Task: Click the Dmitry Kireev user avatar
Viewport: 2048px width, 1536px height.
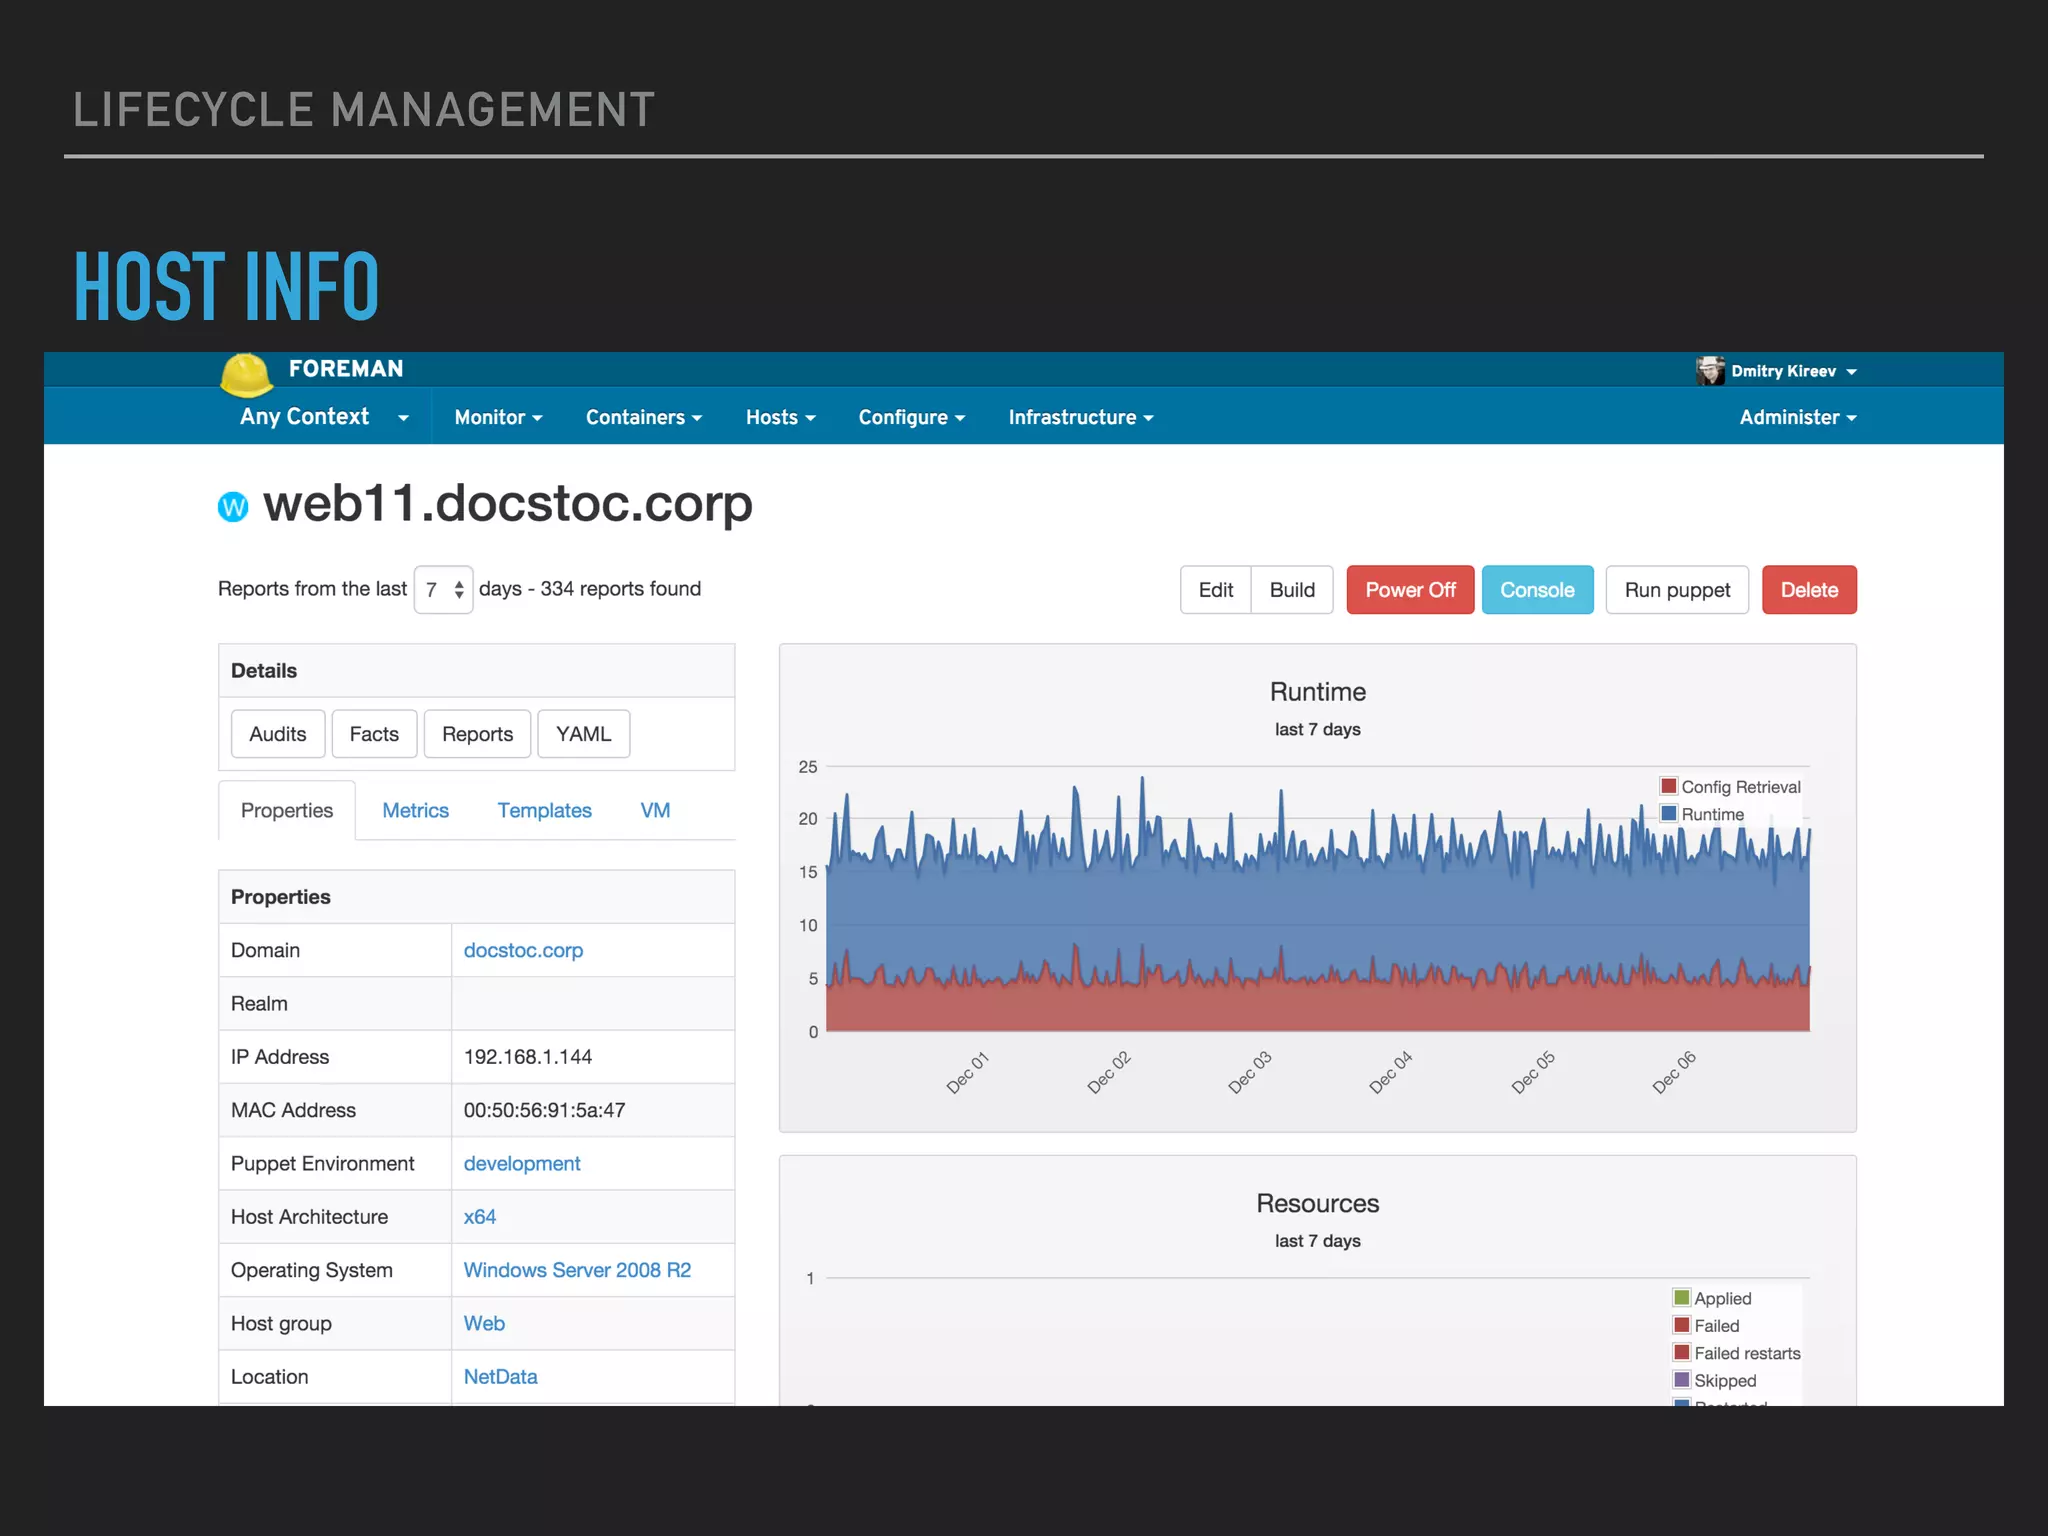Action: coord(1710,371)
